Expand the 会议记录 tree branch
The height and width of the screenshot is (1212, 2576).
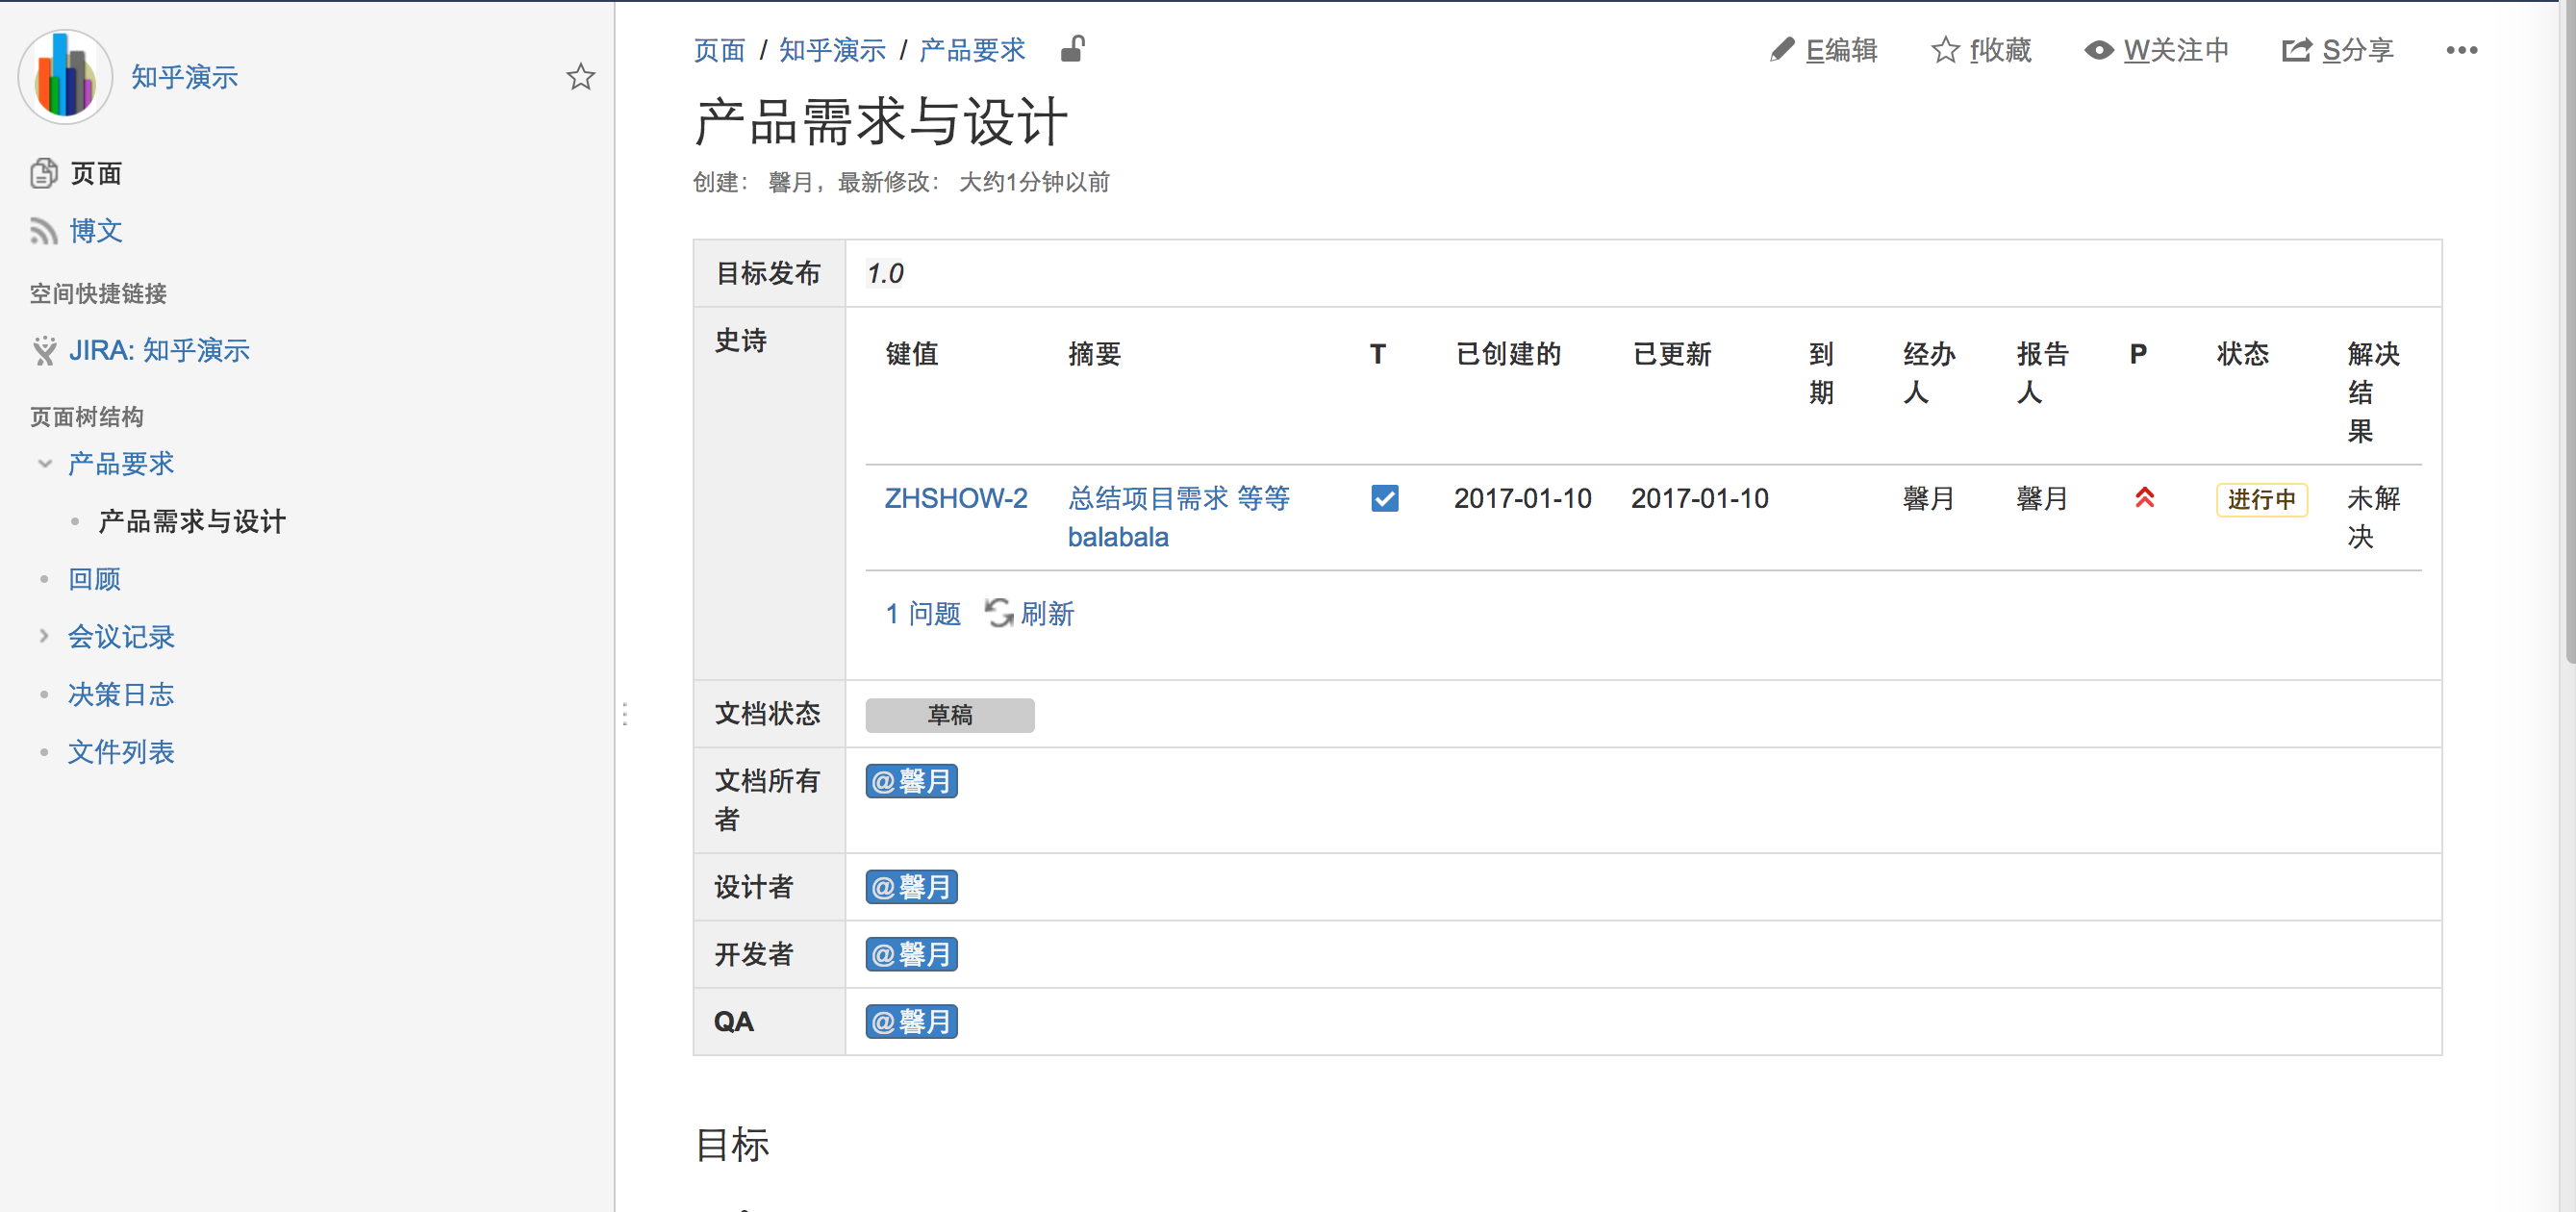43,636
